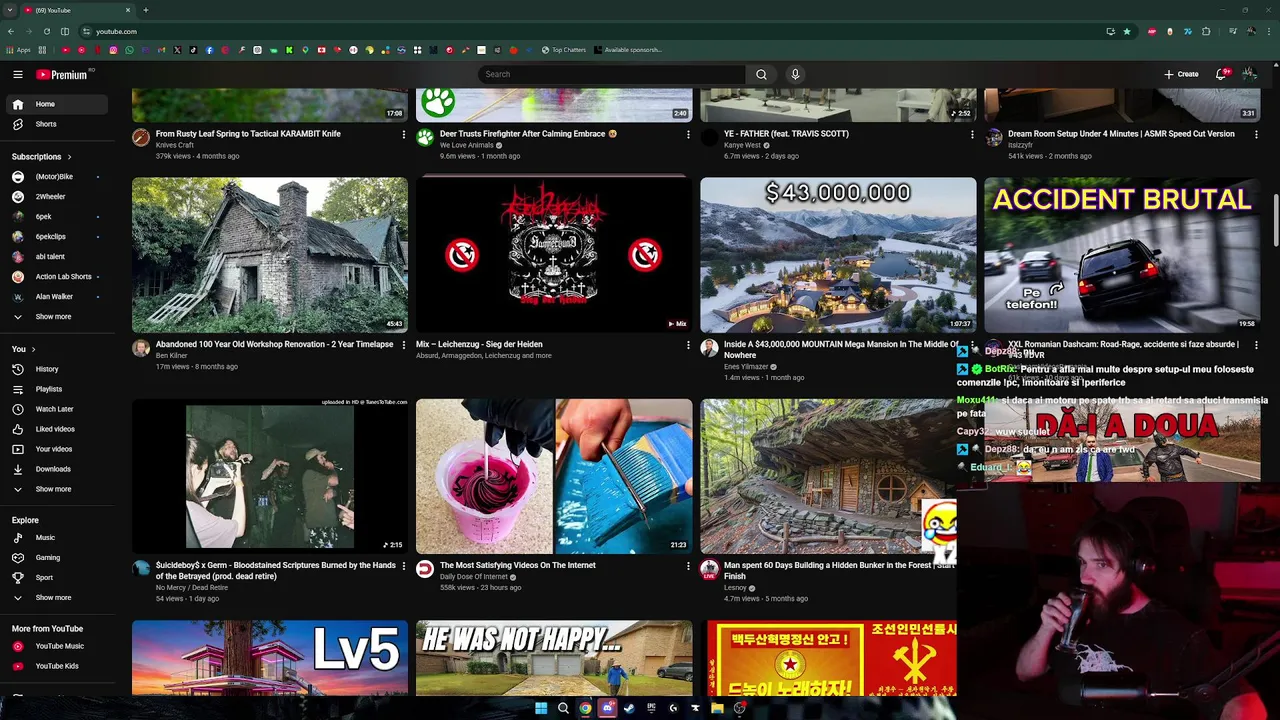Open We Love Animals channel avatar
The width and height of the screenshot is (1280, 720).
425,138
